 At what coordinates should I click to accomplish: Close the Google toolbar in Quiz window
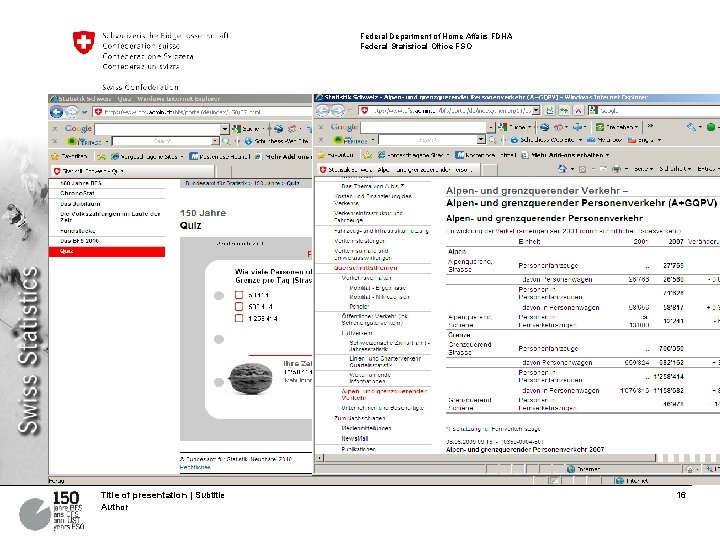point(55,129)
